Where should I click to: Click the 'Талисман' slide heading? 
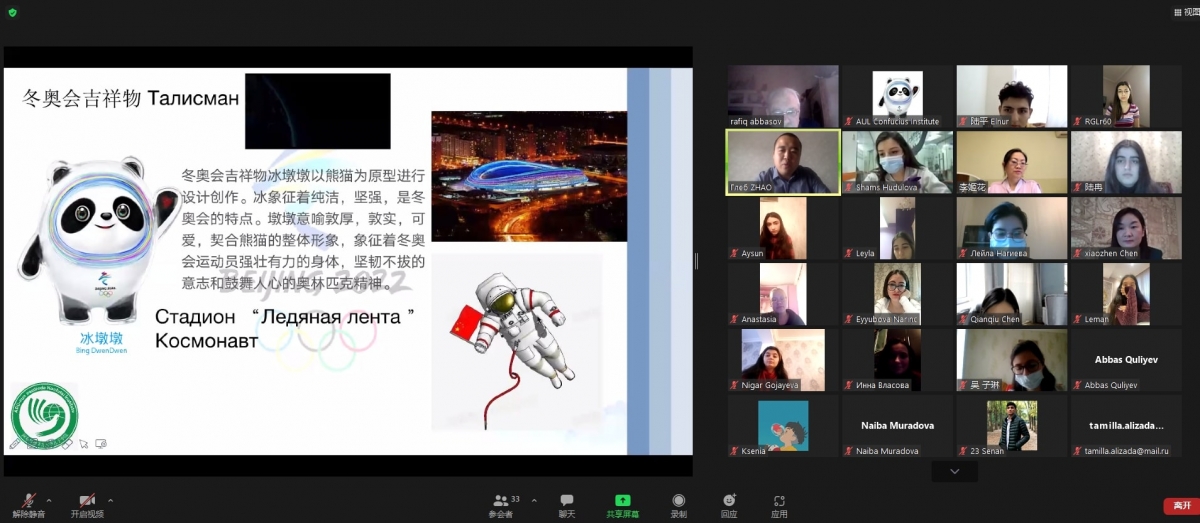[193, 98]
